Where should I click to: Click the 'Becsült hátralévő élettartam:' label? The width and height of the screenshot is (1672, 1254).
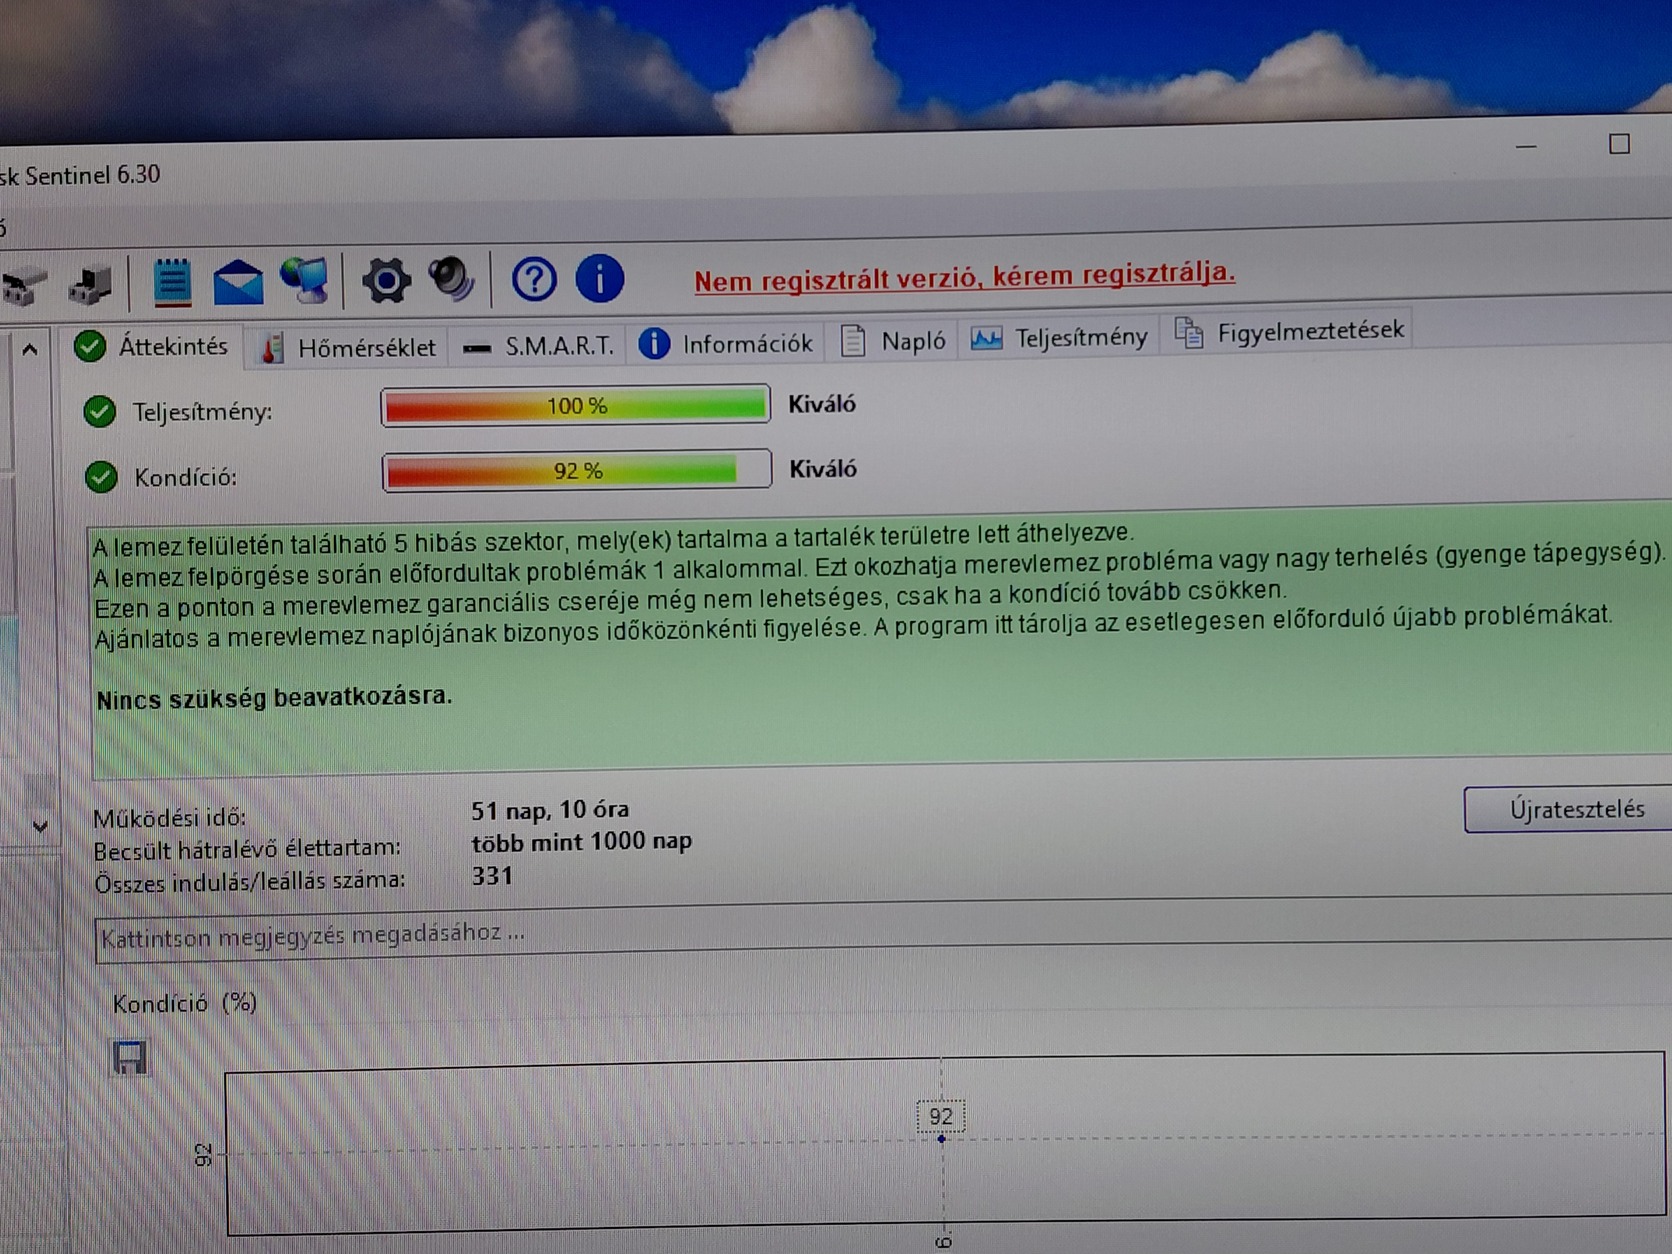click(x=247, y=849)
